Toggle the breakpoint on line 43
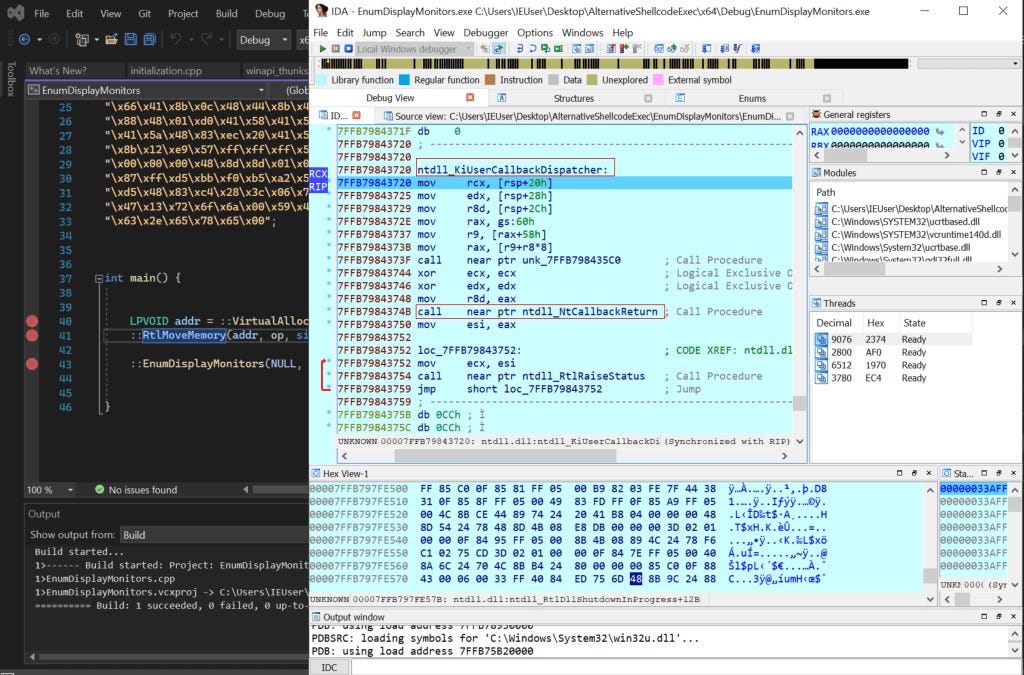Image resolution: width=1024 pixels, height=675 pixels. click(31, 363)
